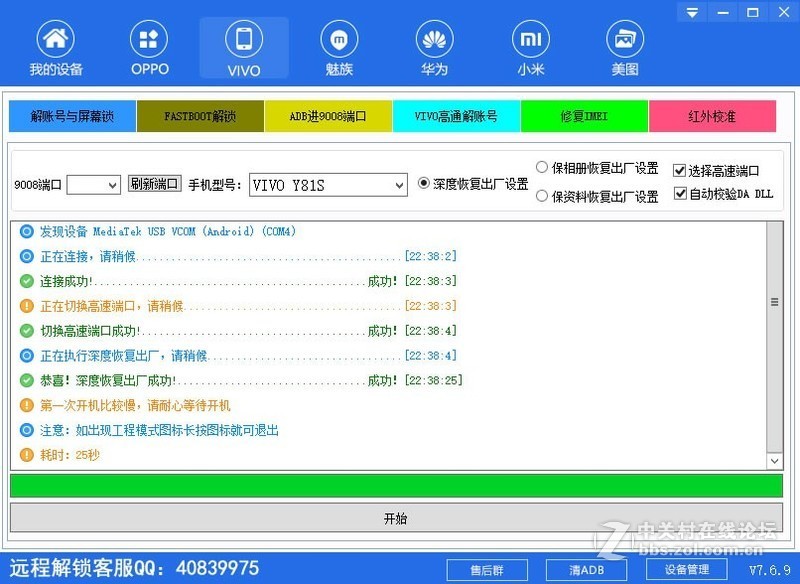Screen dimensions: 800x584
Task: Select the 华为 brand icon
Action: coord(434,47)
